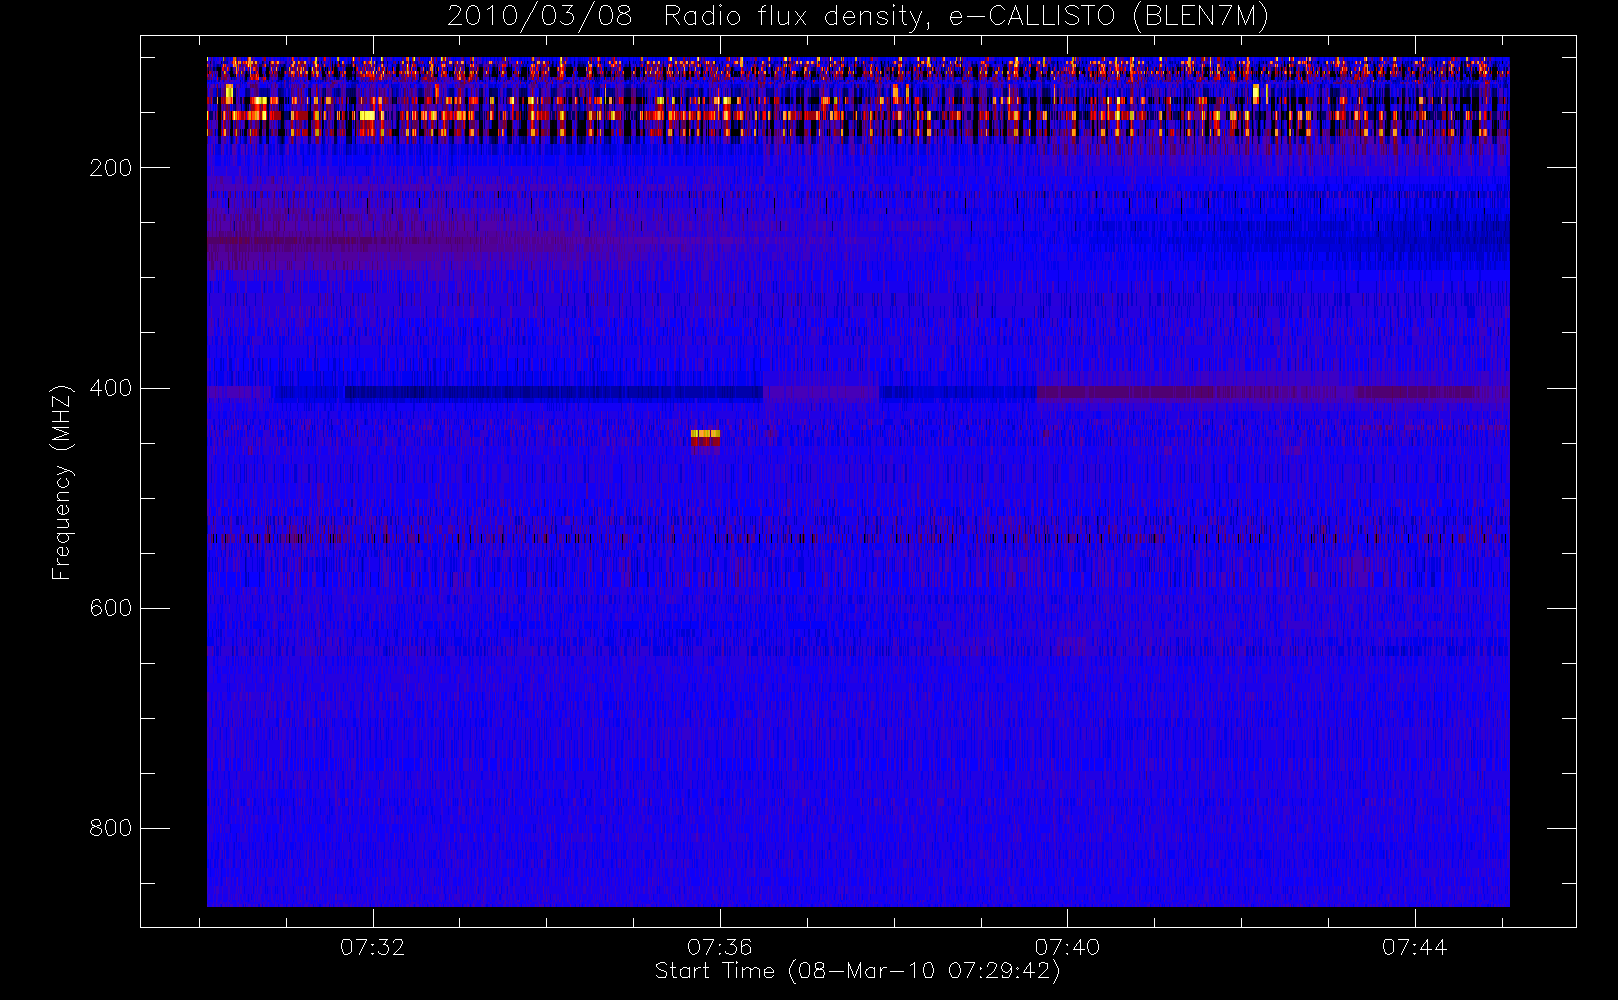Click the 07:36 time tick label
Image resolution: width=1618 pixels, height=1000 pixels.
(720, 947)
